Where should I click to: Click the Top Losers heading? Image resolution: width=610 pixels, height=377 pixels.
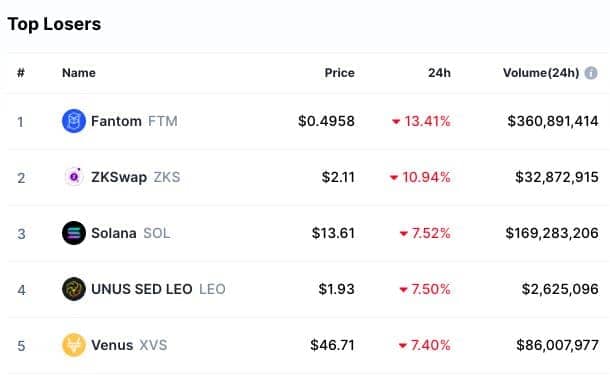[x=54, y=24]
